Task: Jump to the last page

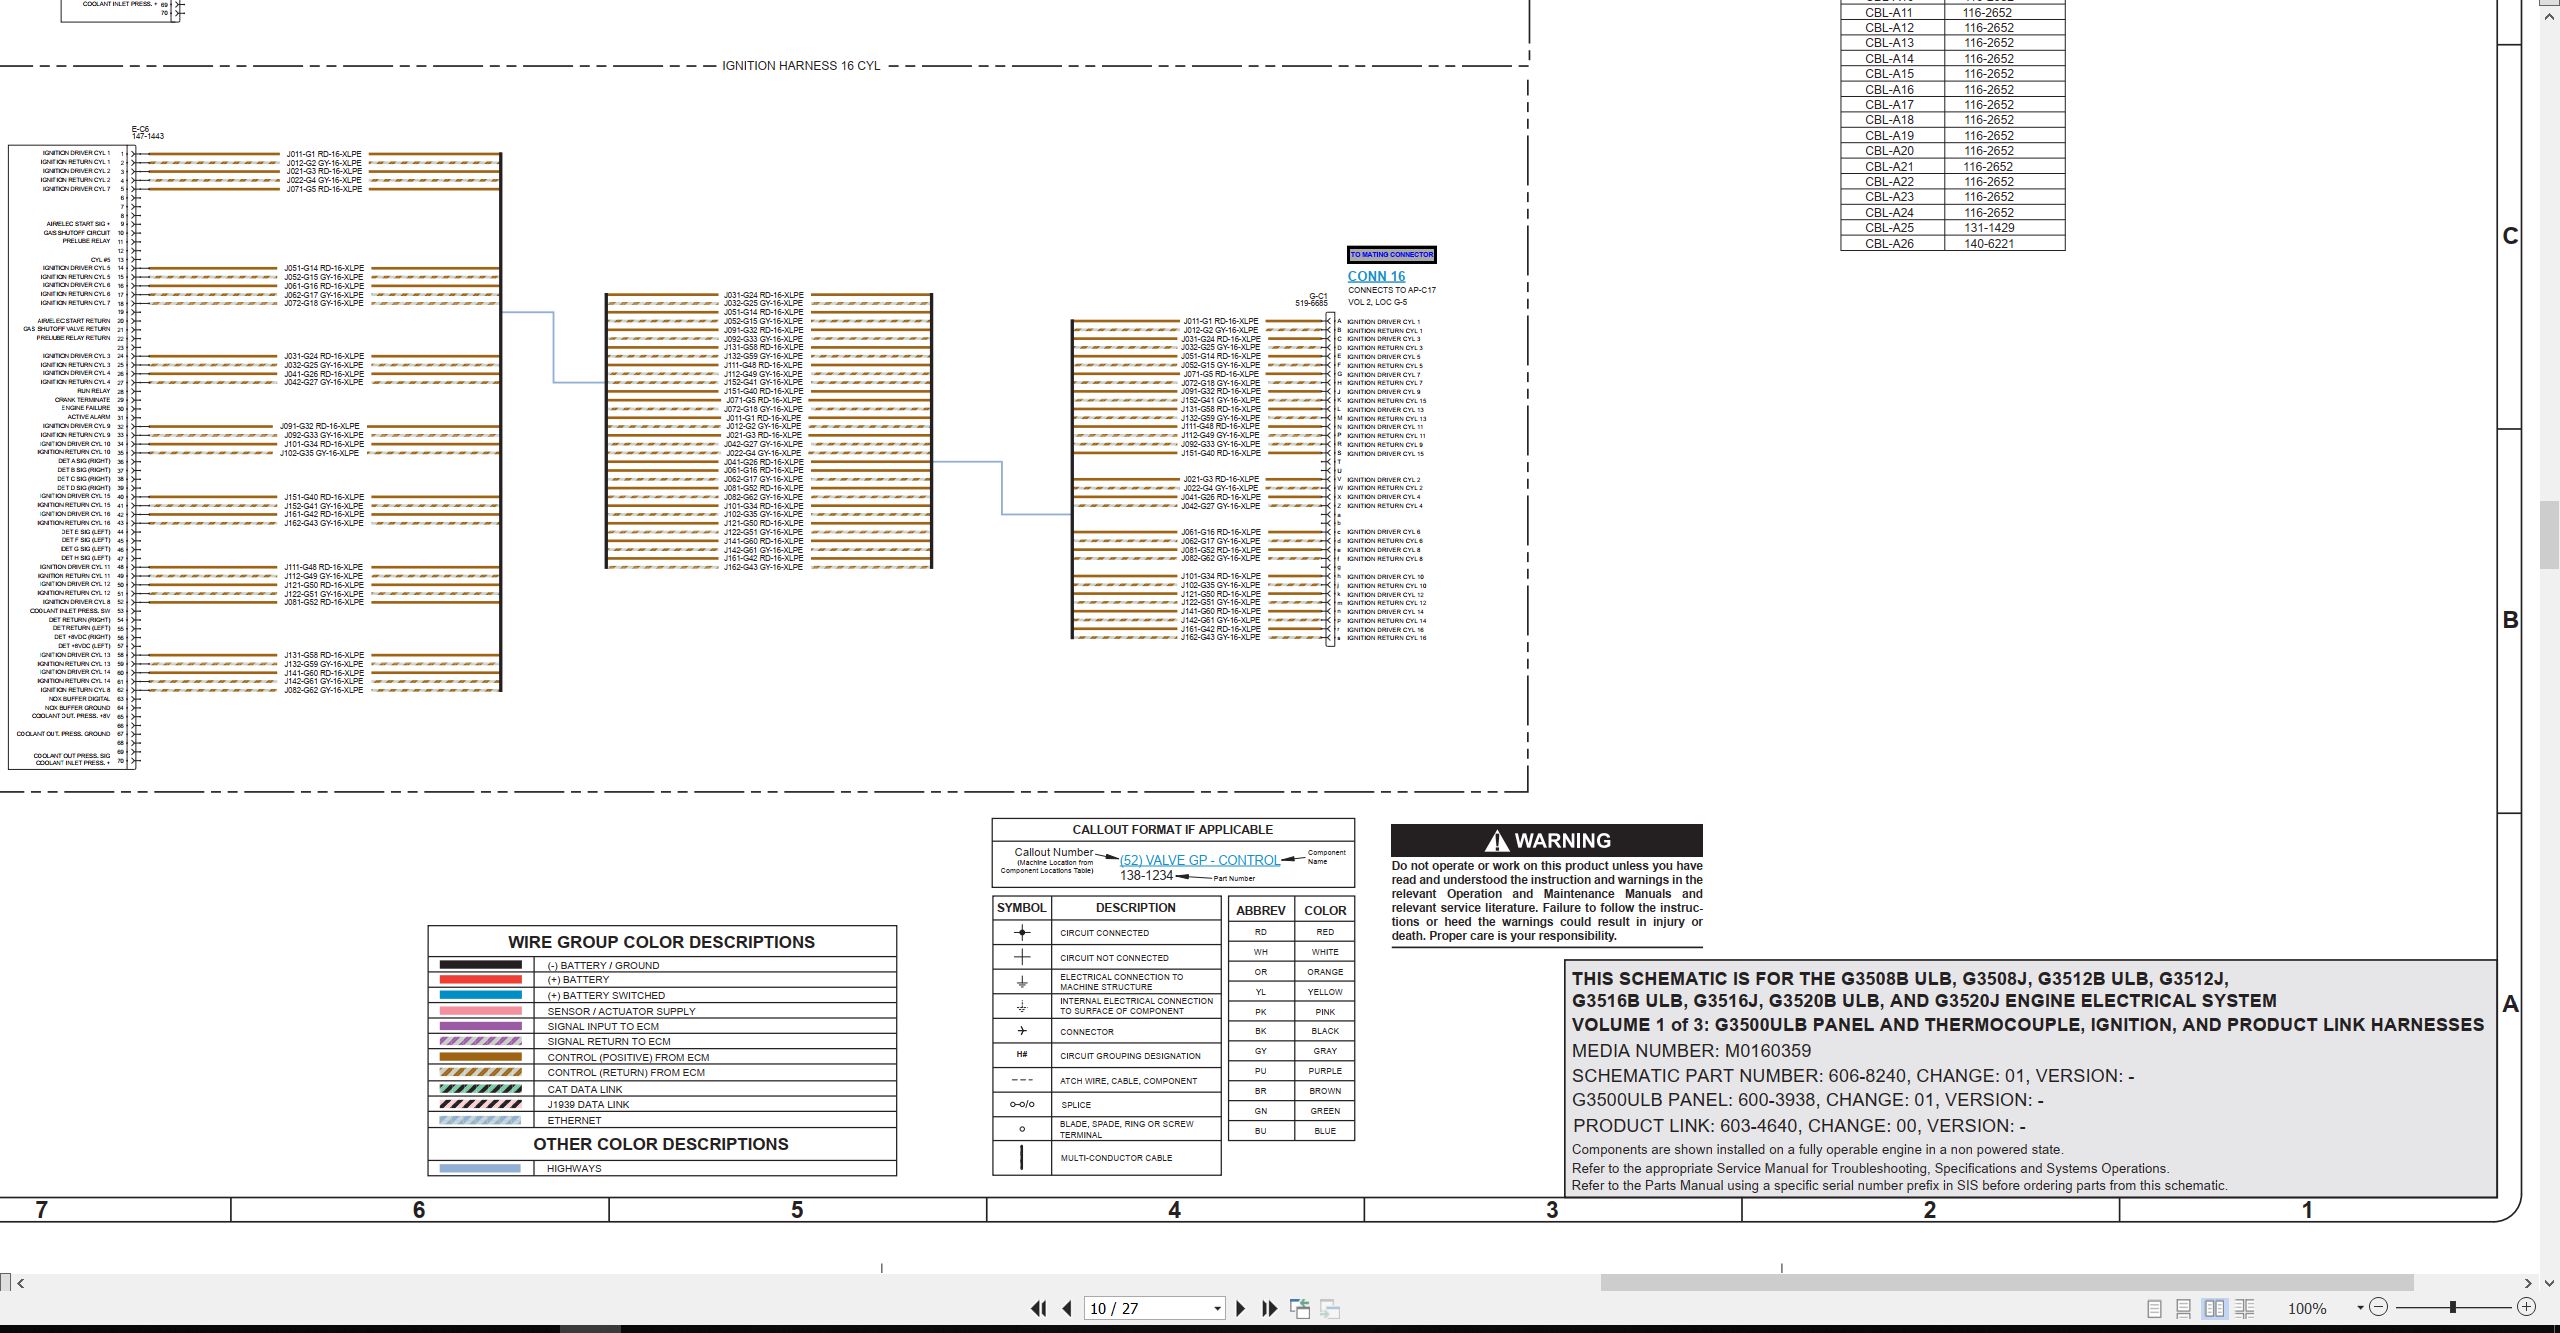Action: [1270, 1308]
